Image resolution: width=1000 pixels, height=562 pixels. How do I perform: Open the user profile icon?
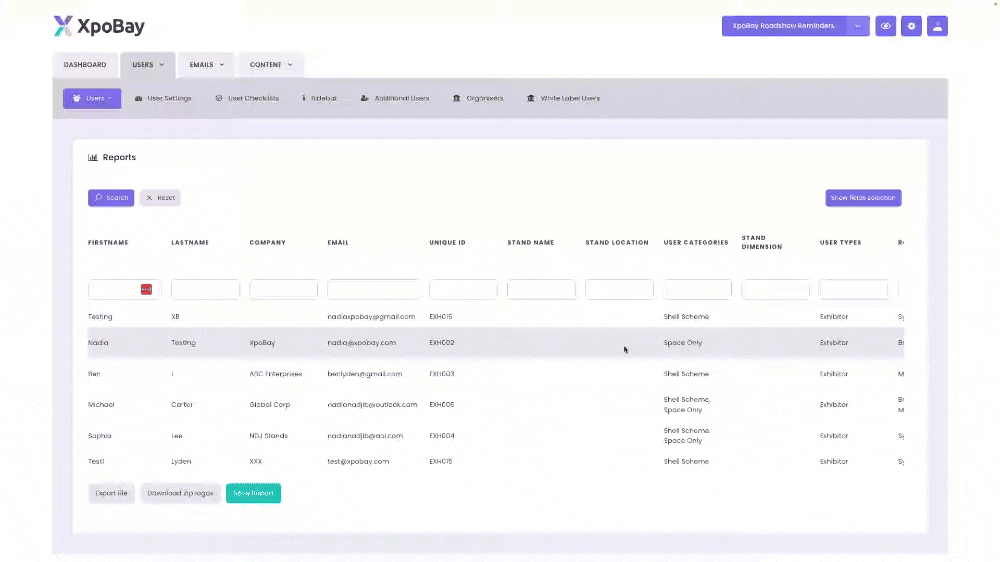pos(937,26)
